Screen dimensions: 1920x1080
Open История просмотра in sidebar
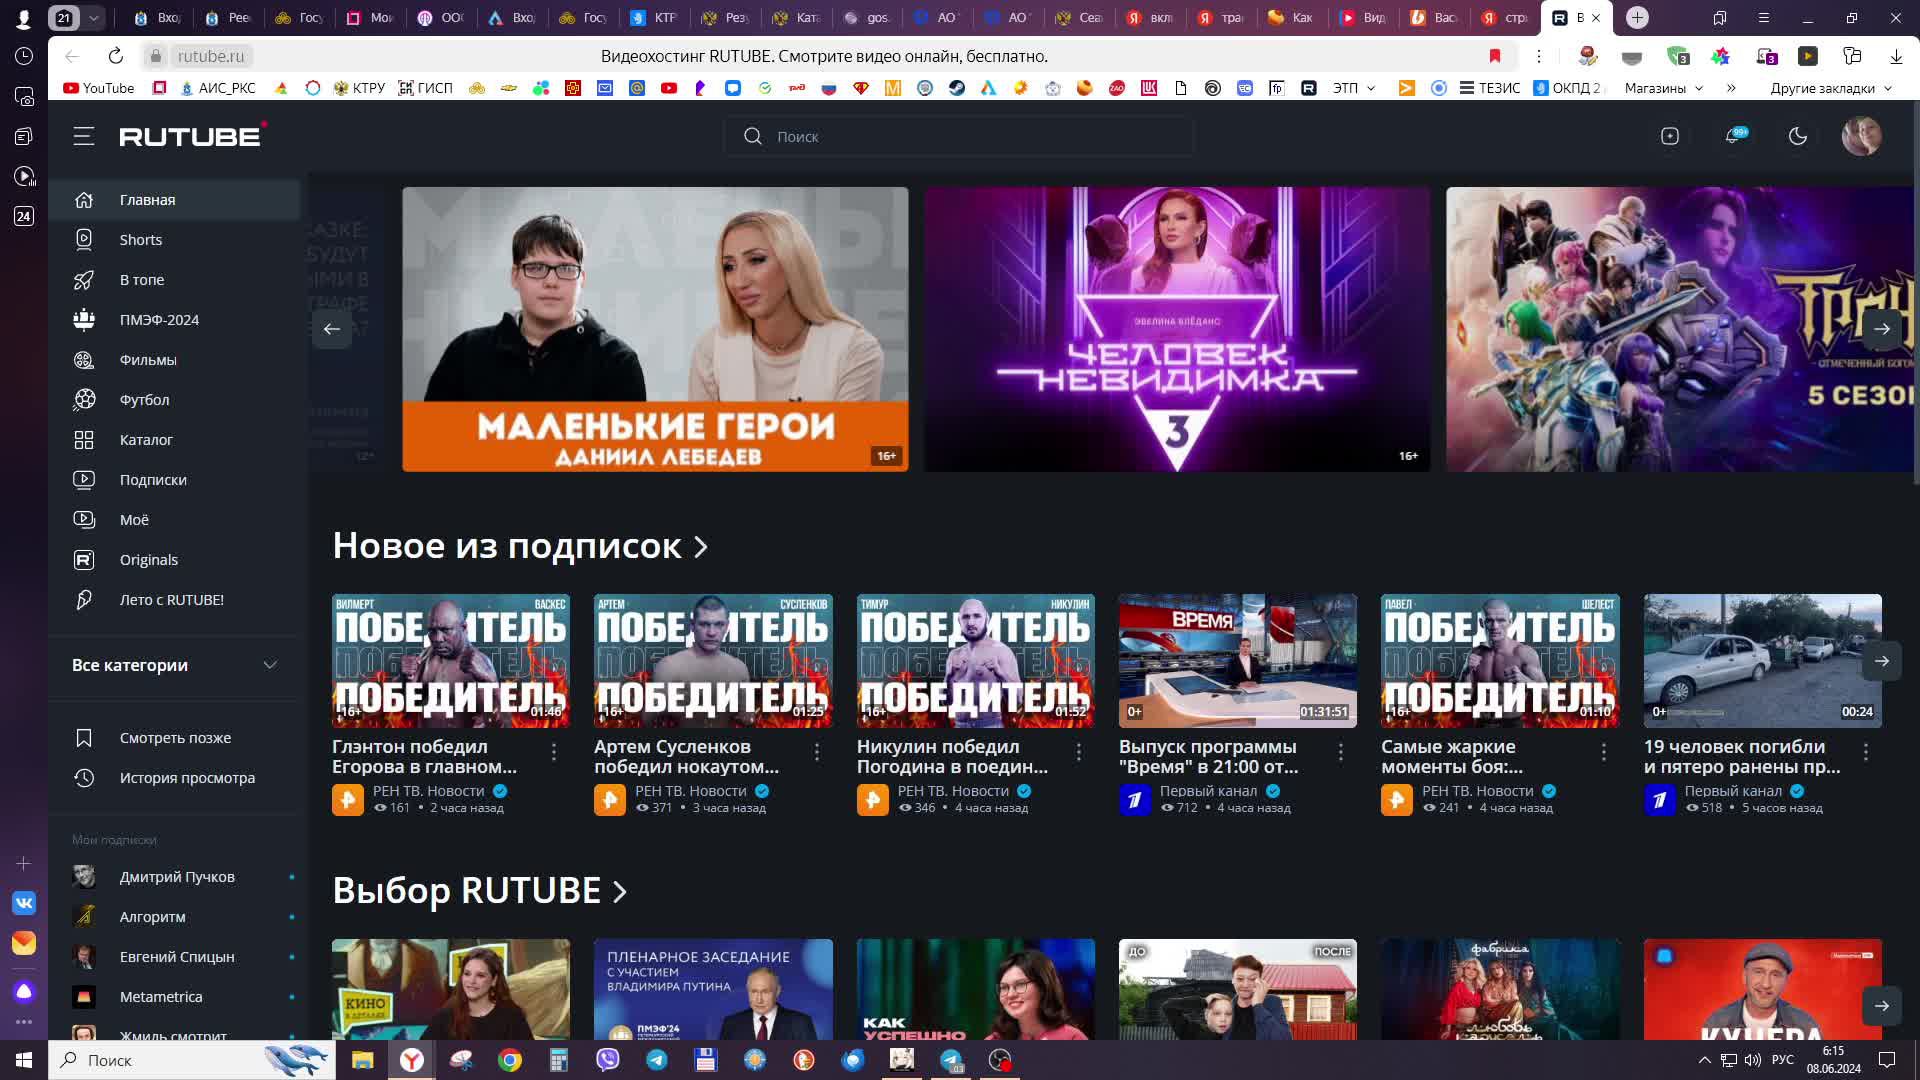[x=187, y=778]
